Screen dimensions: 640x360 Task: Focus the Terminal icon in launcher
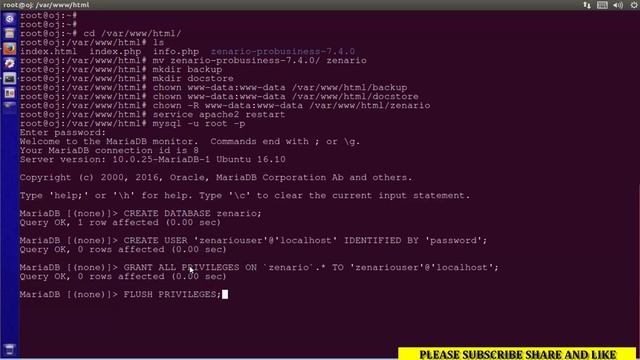click(9, 78)
